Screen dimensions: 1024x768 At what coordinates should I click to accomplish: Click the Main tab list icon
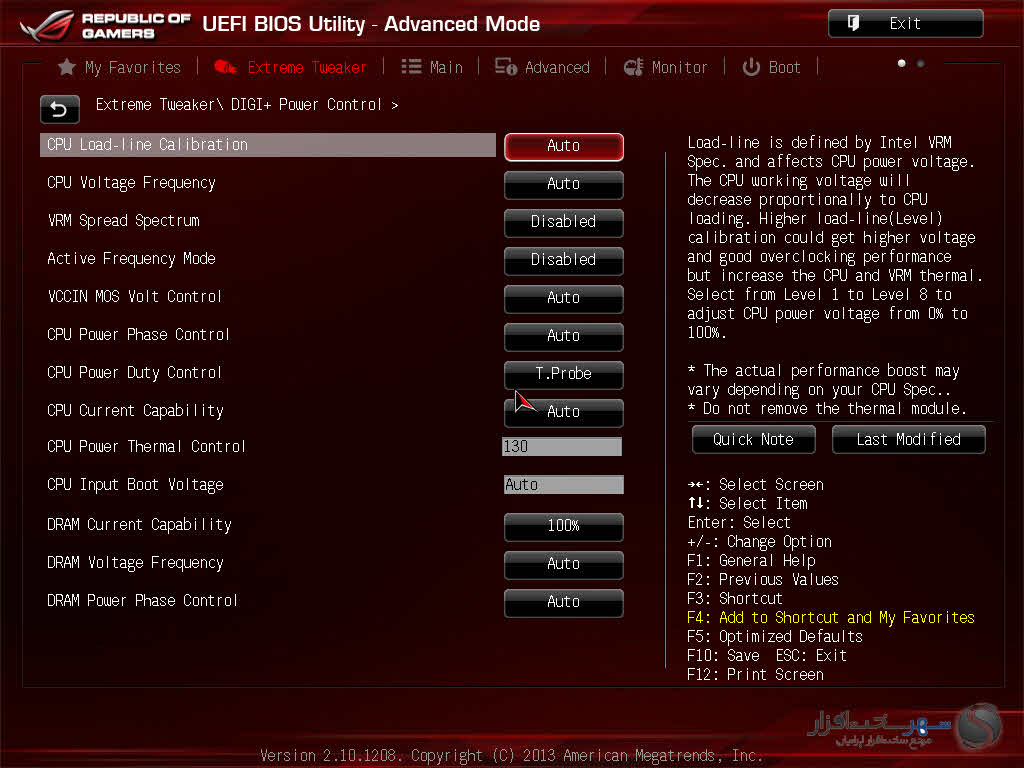click(x=411, y=67)
